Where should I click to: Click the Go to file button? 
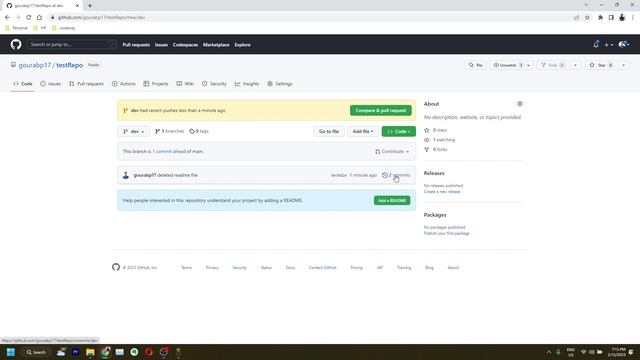(329, 131)
